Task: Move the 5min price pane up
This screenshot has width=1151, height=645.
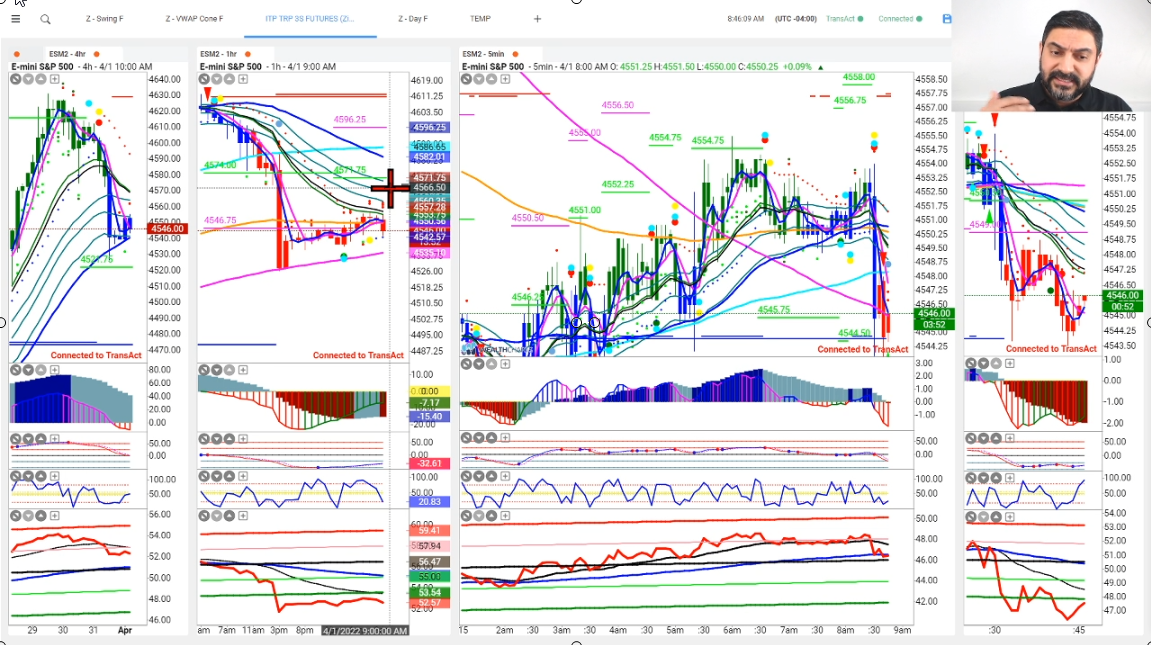Action: (491, 79)
